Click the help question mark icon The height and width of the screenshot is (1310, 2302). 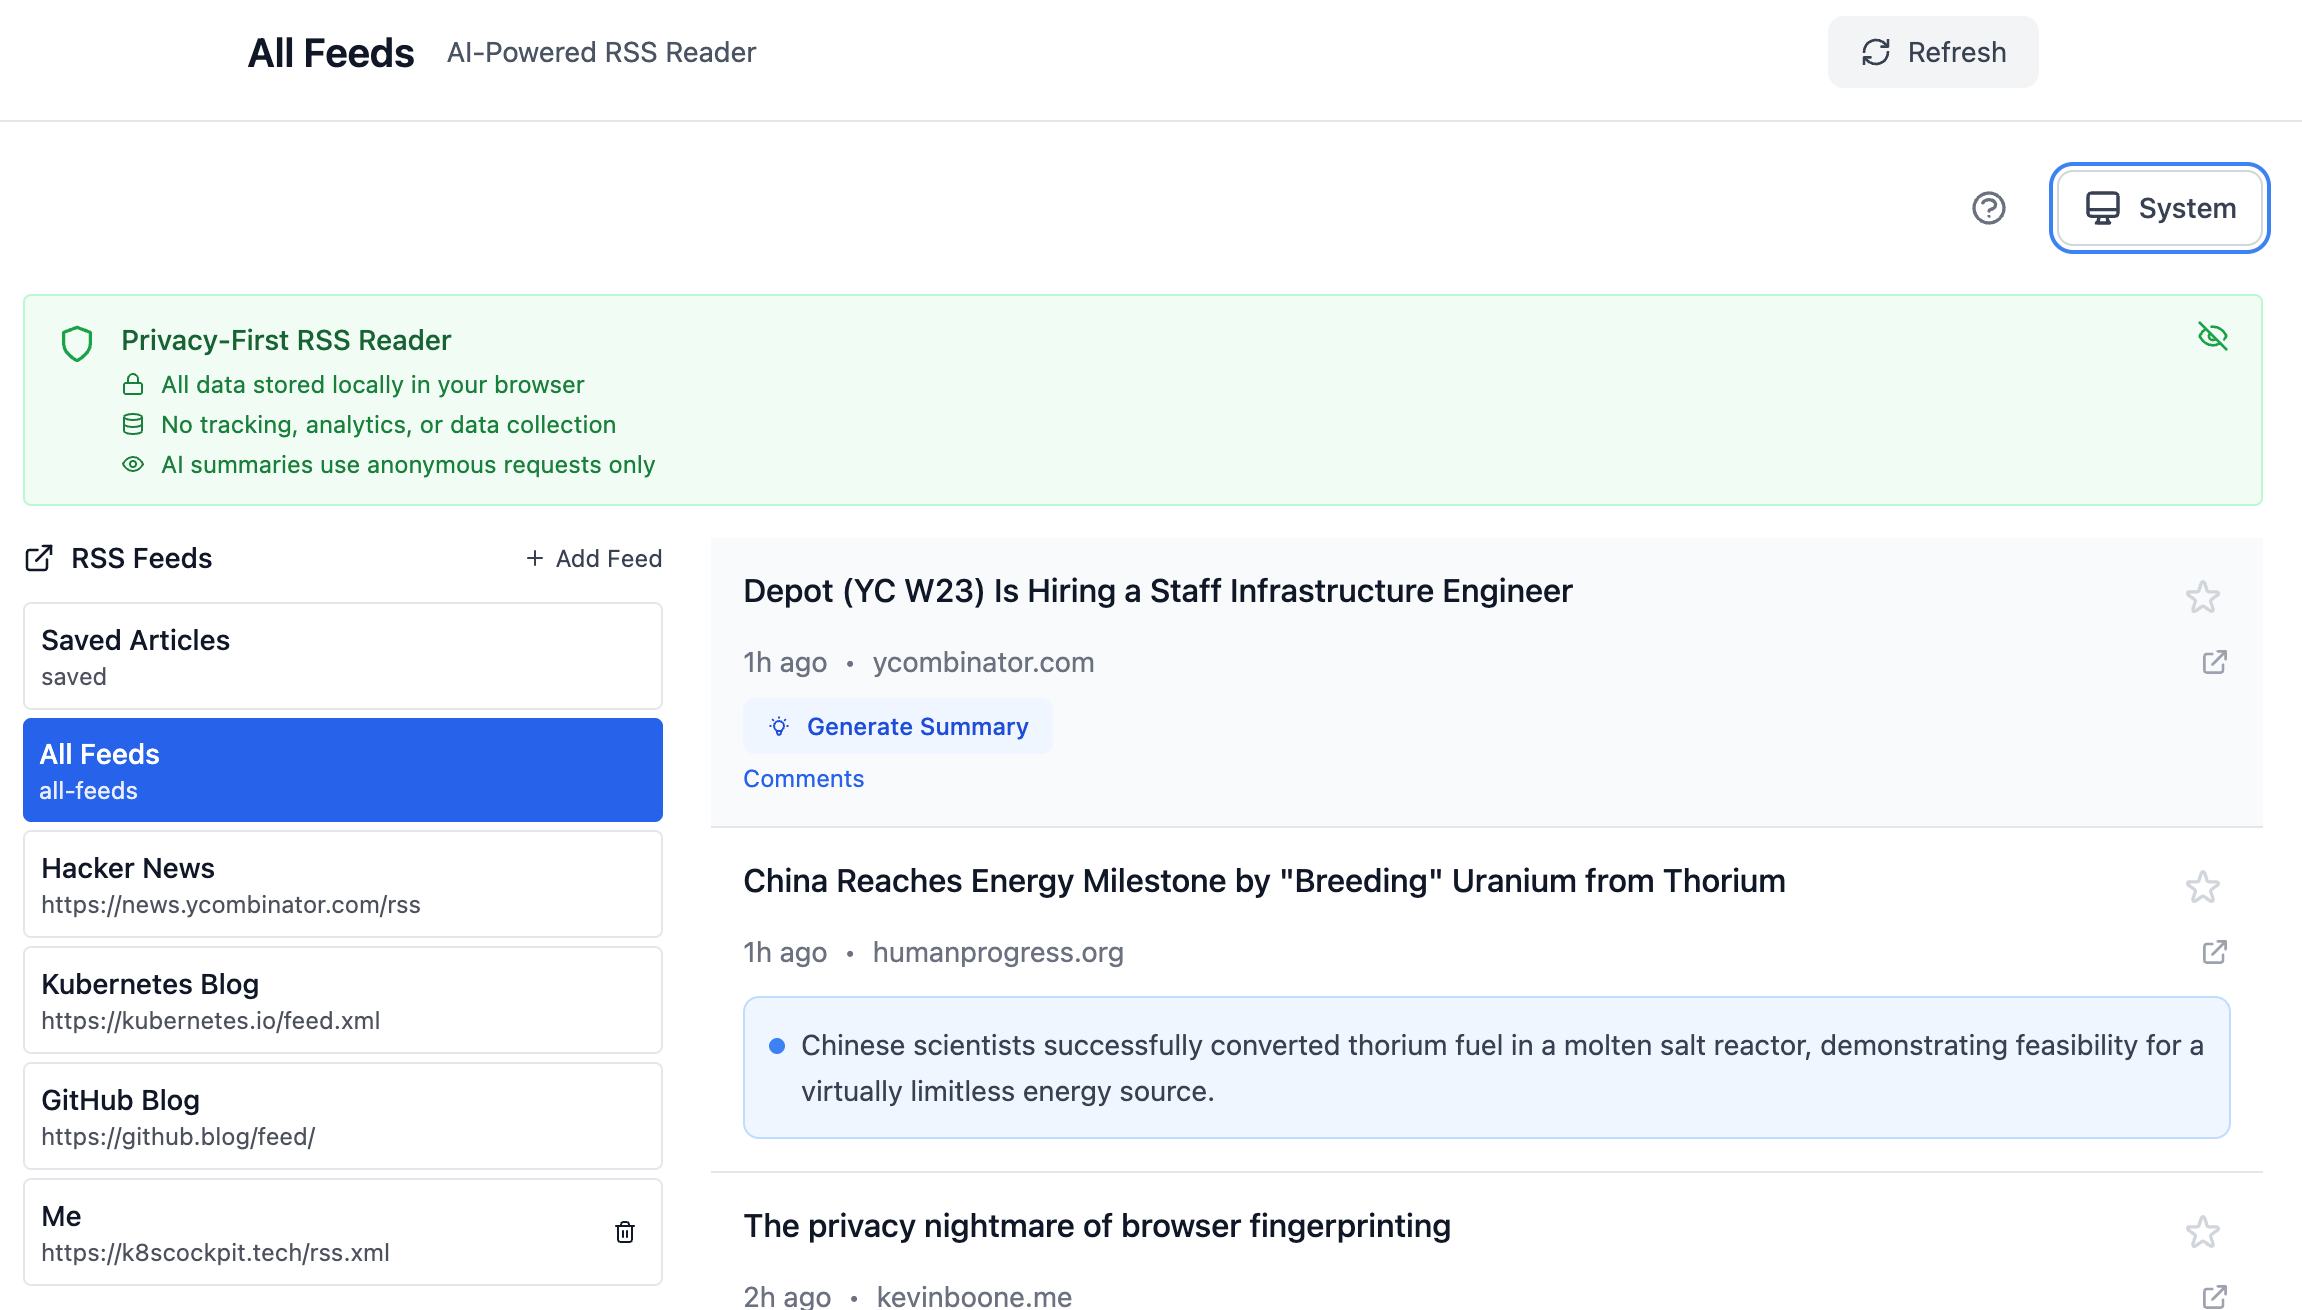pyautogui.click(x=1988, y=208)
